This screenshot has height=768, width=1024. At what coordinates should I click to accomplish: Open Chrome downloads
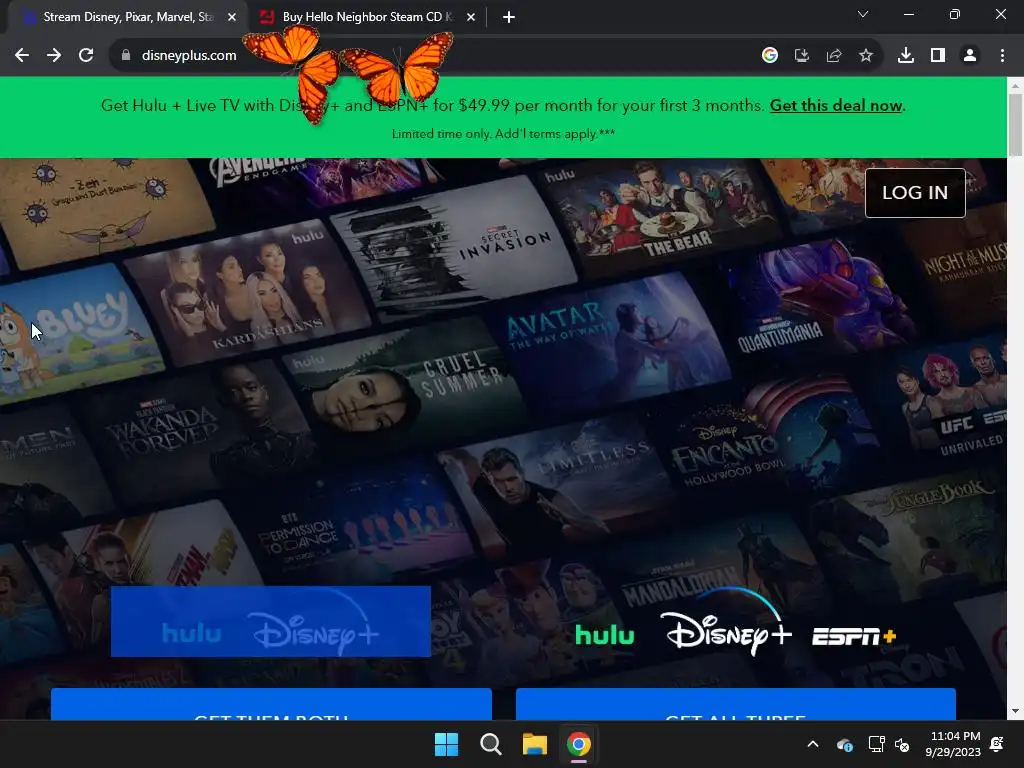tap(906, 56)
